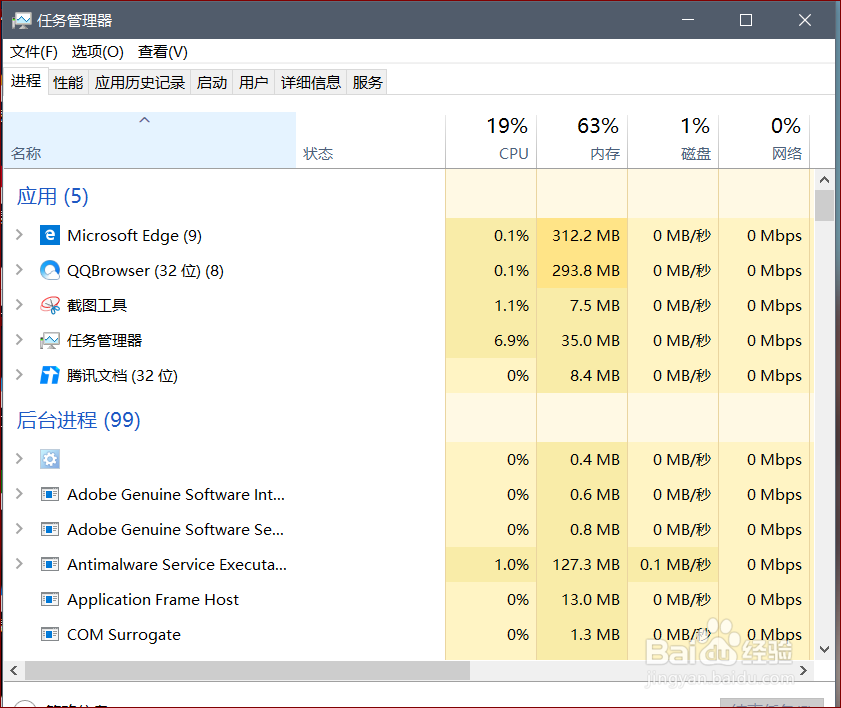841x708 pixels.
Task: Sort by the CPU column header
Action: (491, 140)
